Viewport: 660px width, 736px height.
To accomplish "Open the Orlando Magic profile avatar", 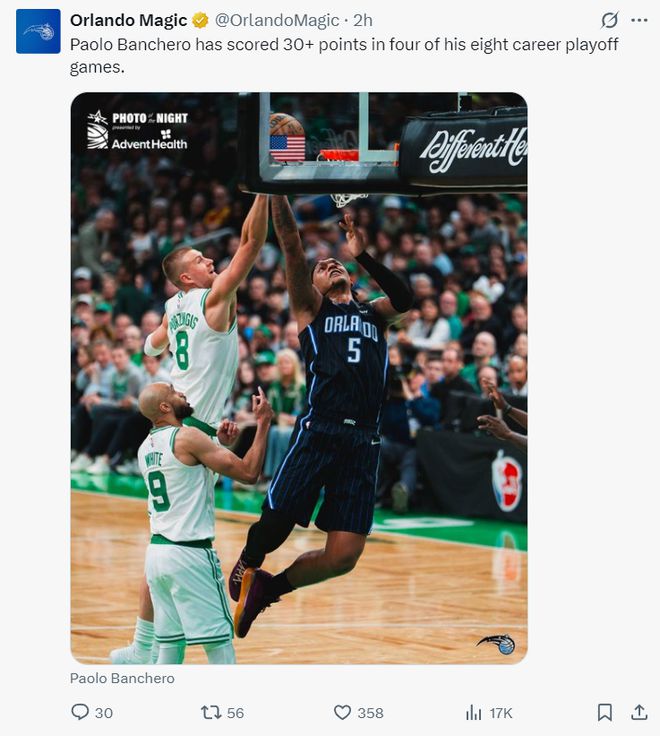I will (x=38, y=31).
